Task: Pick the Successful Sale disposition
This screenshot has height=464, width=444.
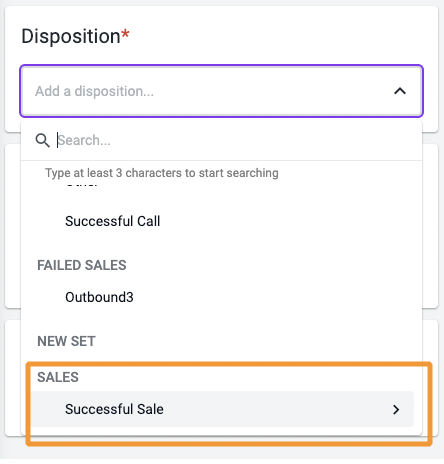Action: [x=114, y=409]
